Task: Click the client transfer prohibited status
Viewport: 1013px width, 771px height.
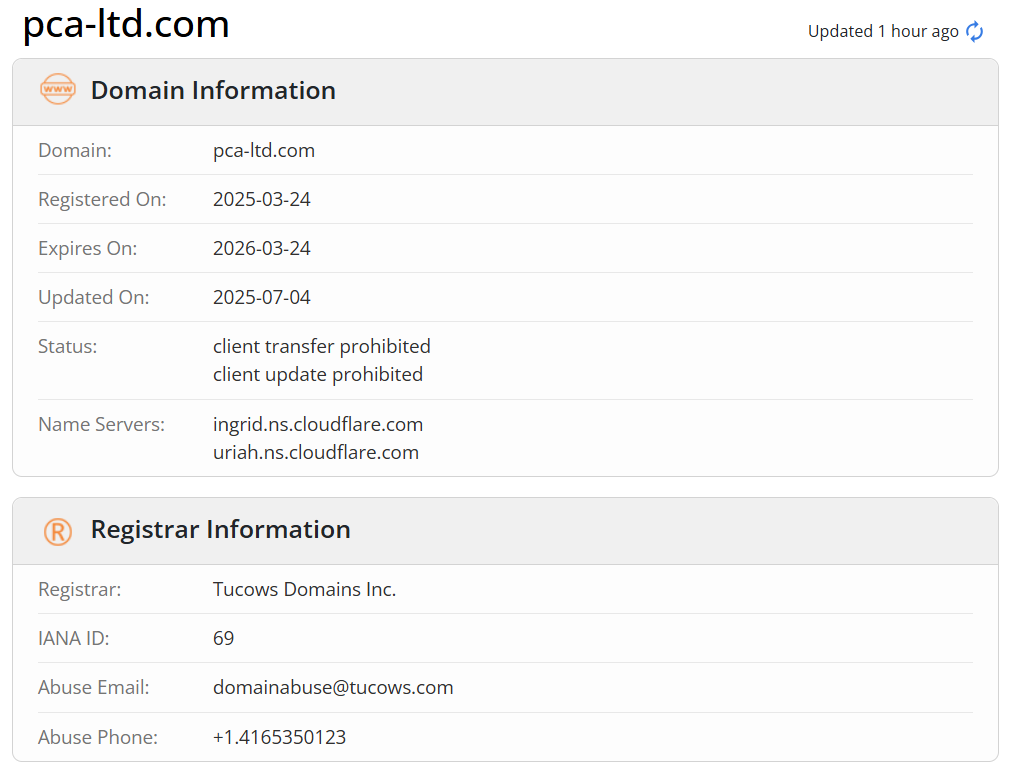Action: (322, 346)
